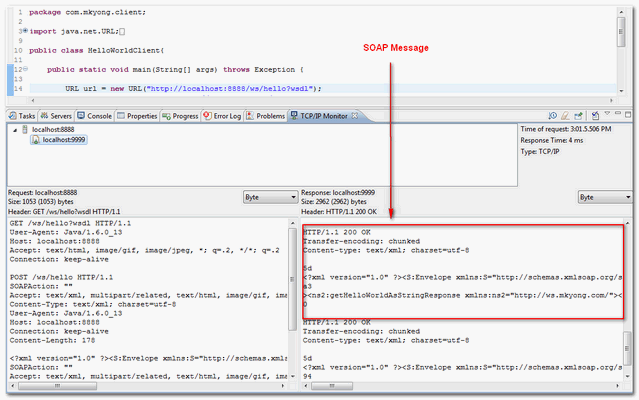
Task: Toggle the show header checkmark icon
Action: [x=595, y=116]
